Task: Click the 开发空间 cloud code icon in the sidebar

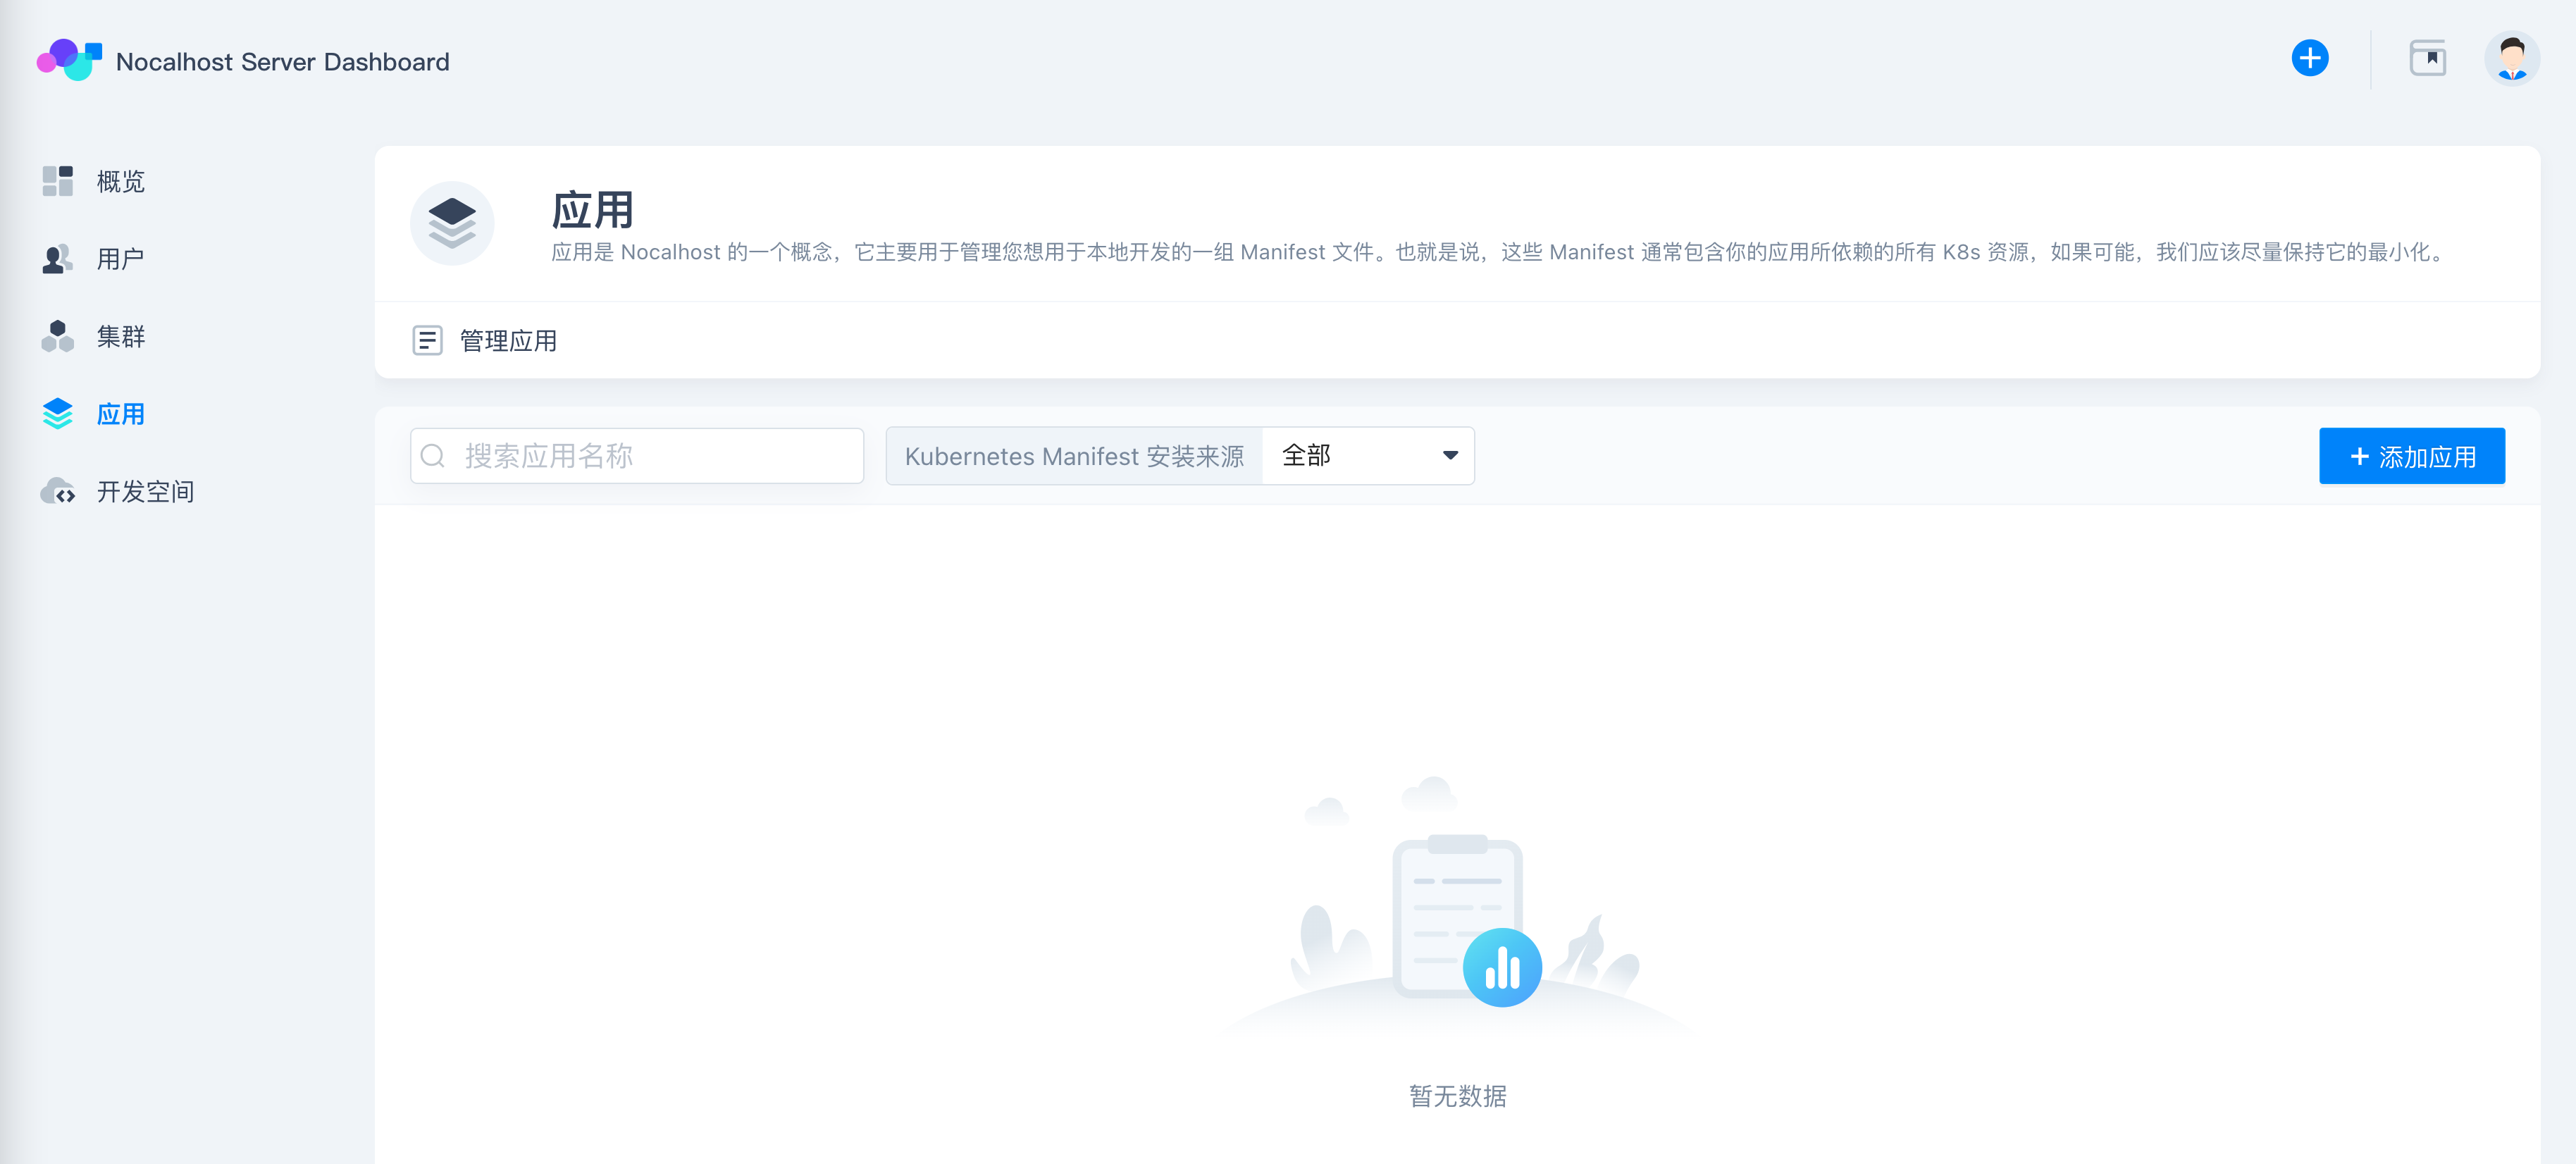Action: (58, 491)
